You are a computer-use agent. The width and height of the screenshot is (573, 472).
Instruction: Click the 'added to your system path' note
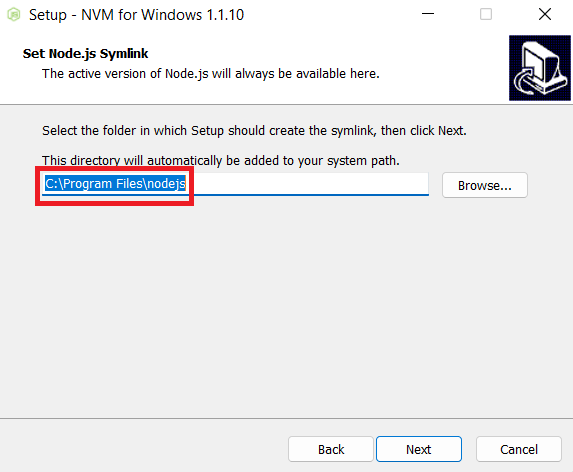221,160
